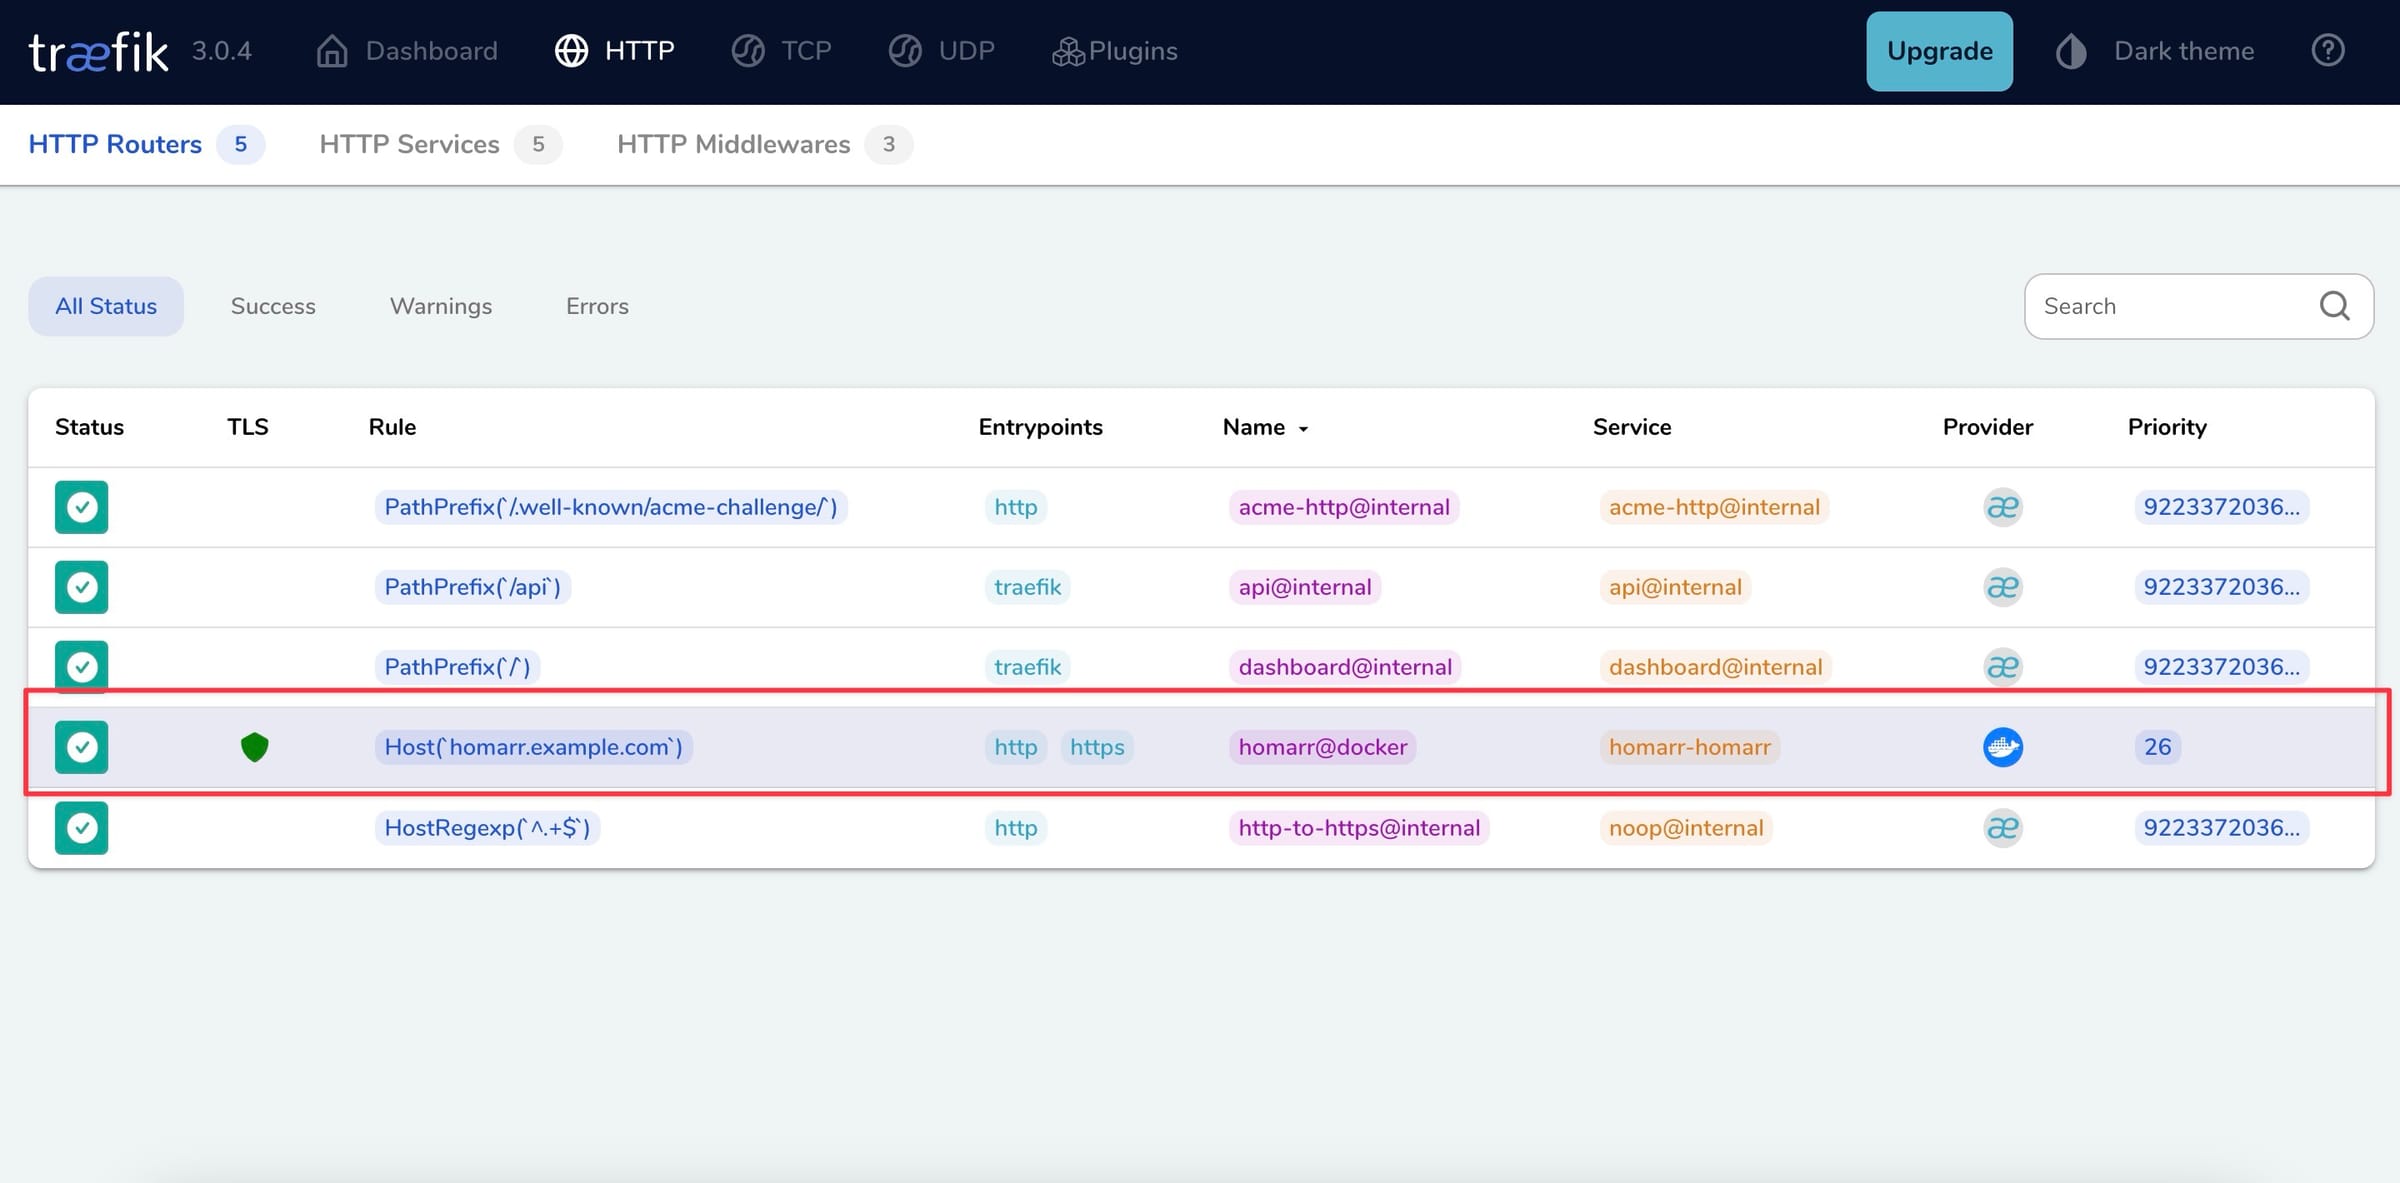
Task: Open the UDP section icon
Action: tap(903, 50)
